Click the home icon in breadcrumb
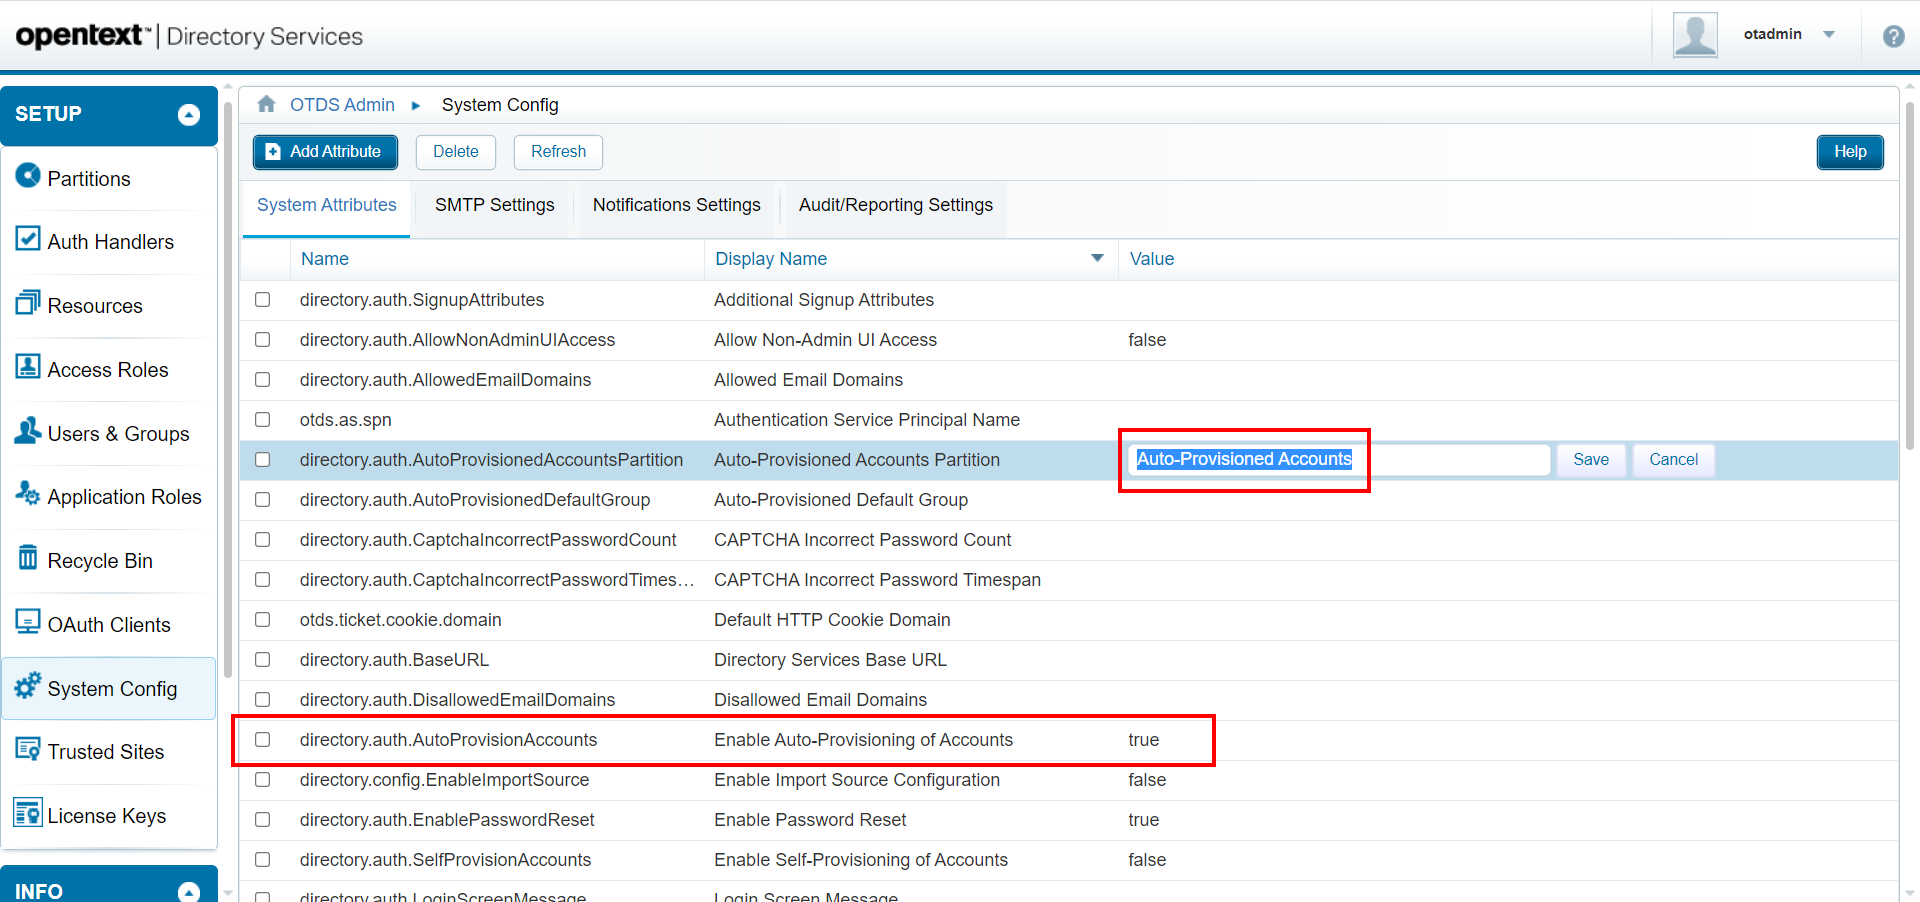Viewport: 1920px width, 902px height. tap(266, 104)
